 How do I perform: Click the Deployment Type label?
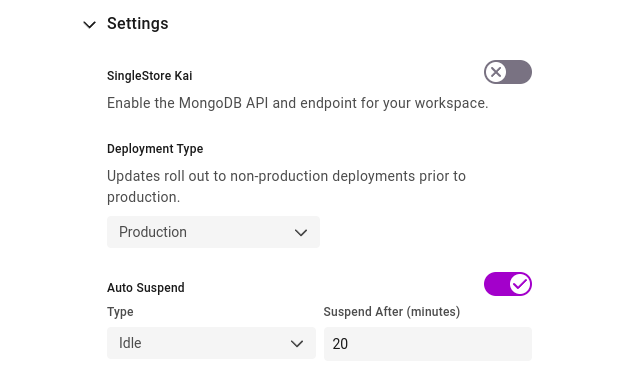coord(155,148)
